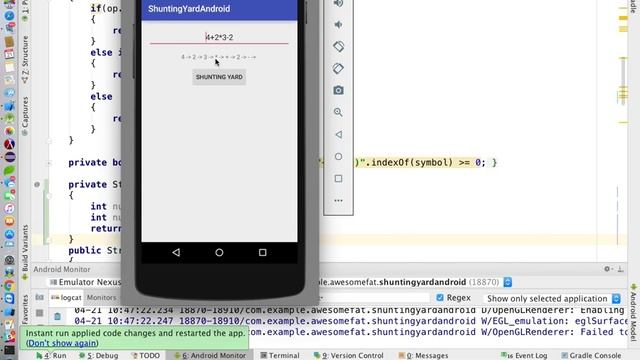
Task: Tap the SHUNTING YARD button in emulator
Action: (219, 77)
